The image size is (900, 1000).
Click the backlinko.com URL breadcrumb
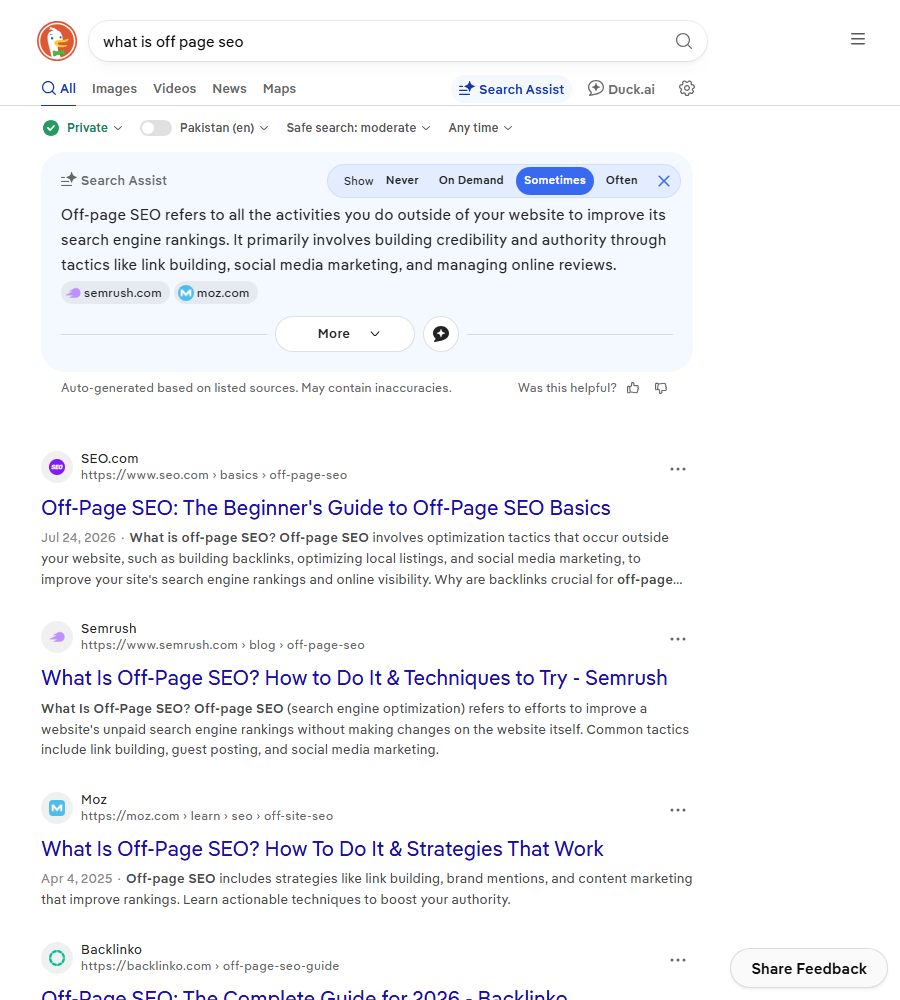pyautogui.click(x=210, y=966)
